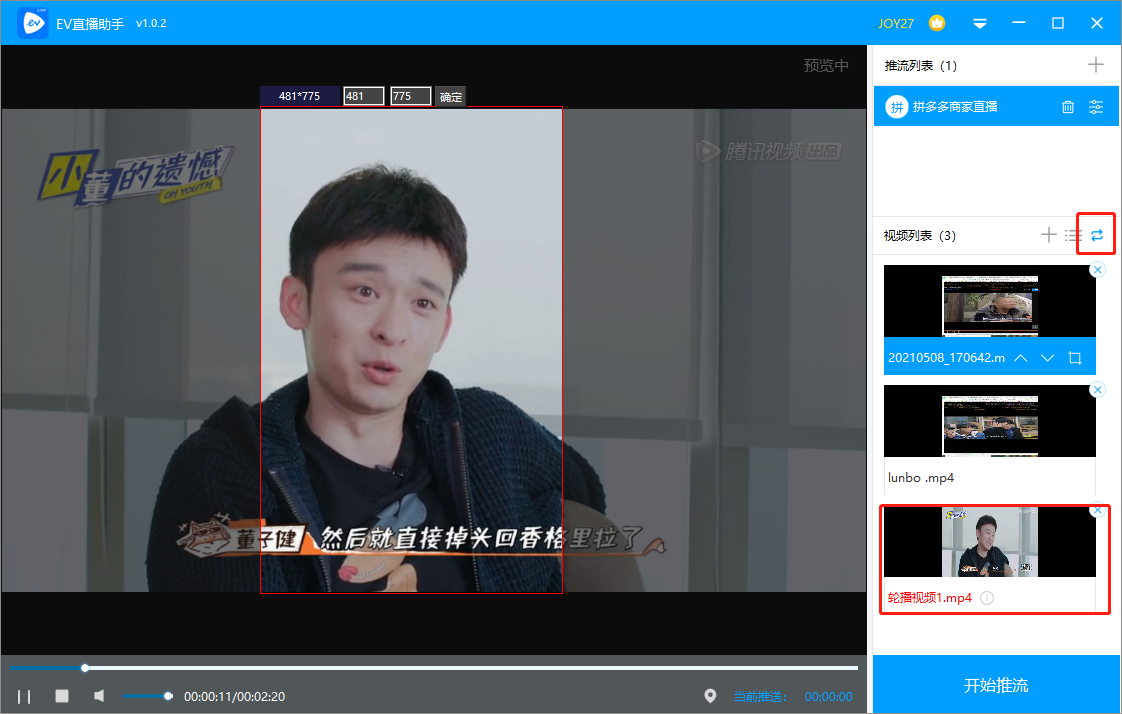
Task: Select the 拼多多商家直播 stream entry
Action: tap(996, 107)
